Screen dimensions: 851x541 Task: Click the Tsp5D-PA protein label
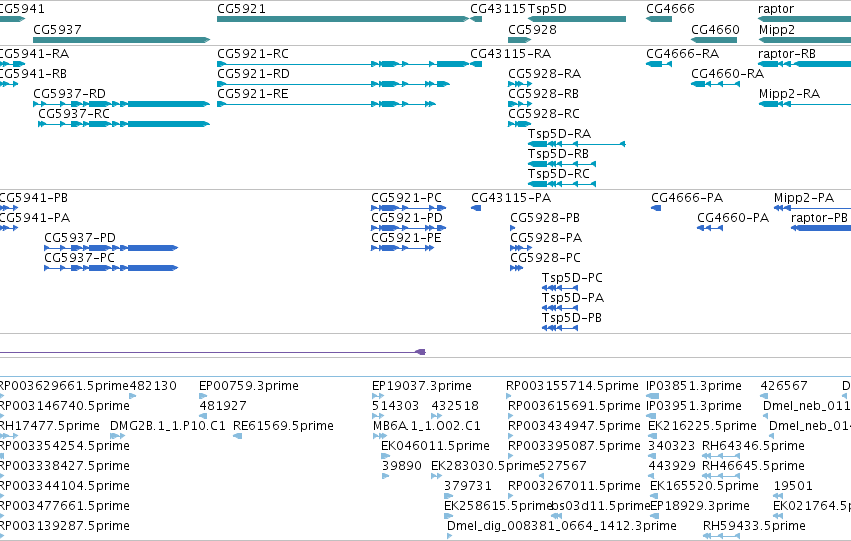[573, 298]
